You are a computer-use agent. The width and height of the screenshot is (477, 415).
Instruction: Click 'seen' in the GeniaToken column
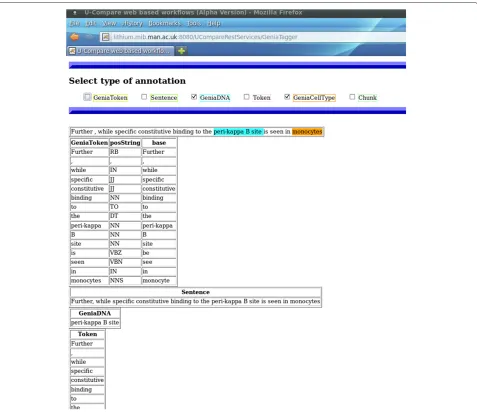(89, 262)
